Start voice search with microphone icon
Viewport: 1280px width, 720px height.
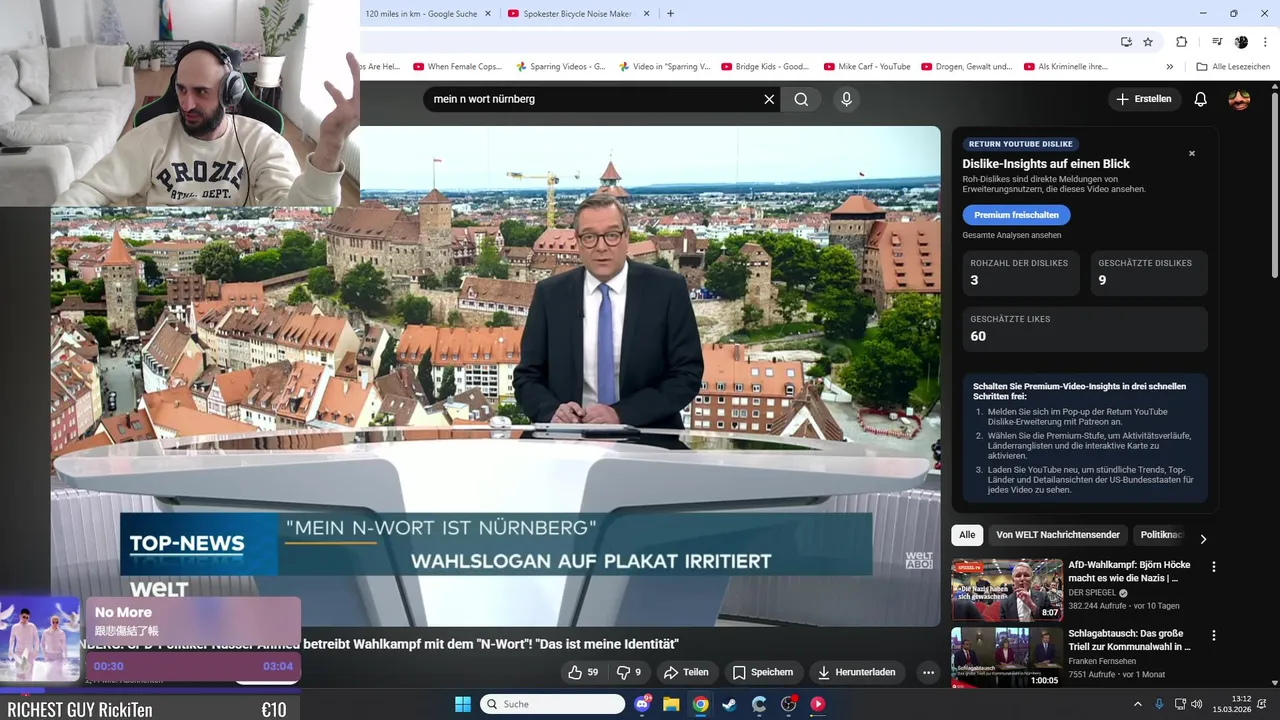coord(846,99)
